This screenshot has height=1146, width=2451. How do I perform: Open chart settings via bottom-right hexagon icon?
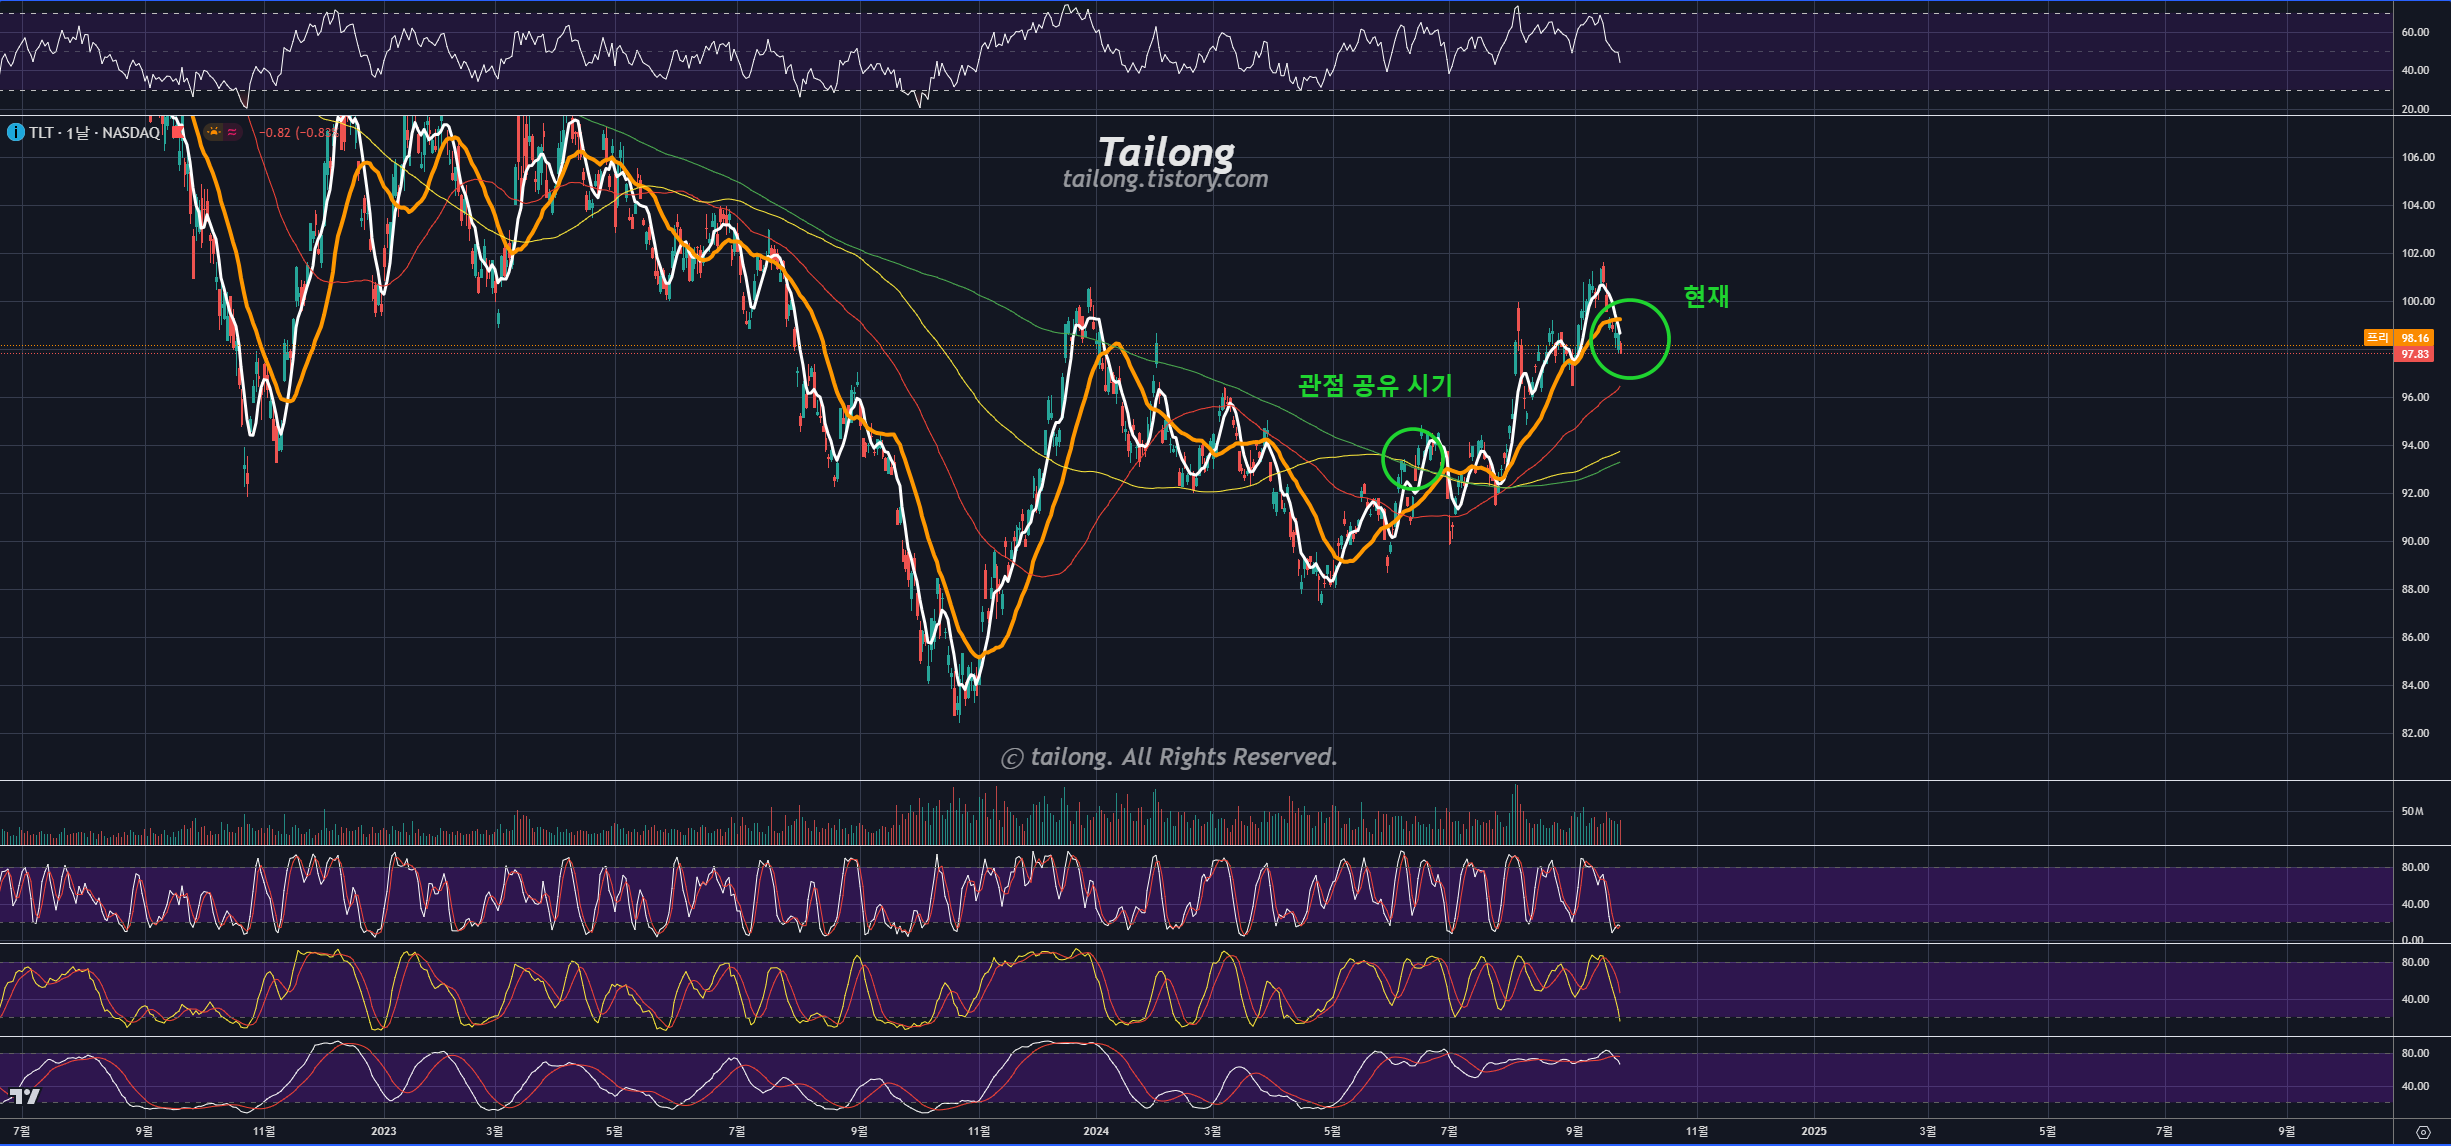pyautogui.click(x=2422, y=1132)
